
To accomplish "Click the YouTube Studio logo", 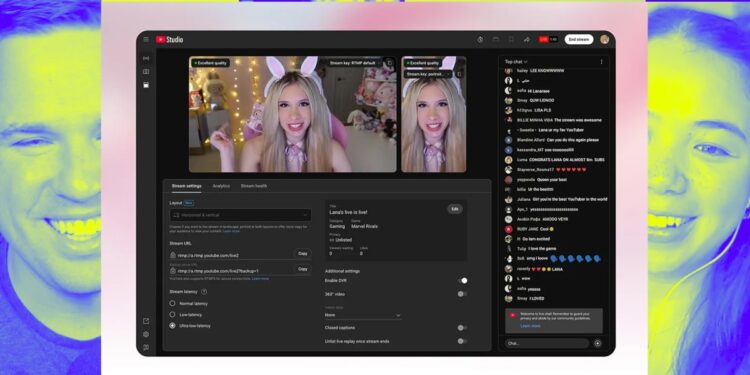I will (x=170, y=40).
